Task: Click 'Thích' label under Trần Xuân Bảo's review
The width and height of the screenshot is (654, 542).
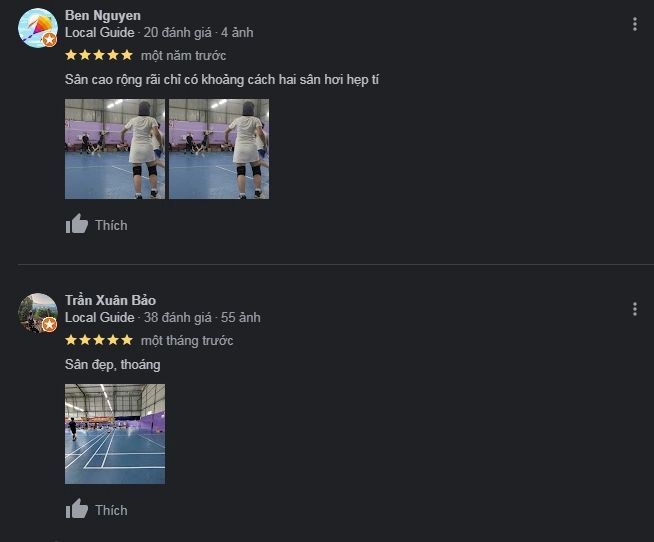Action: coord(111,510)
